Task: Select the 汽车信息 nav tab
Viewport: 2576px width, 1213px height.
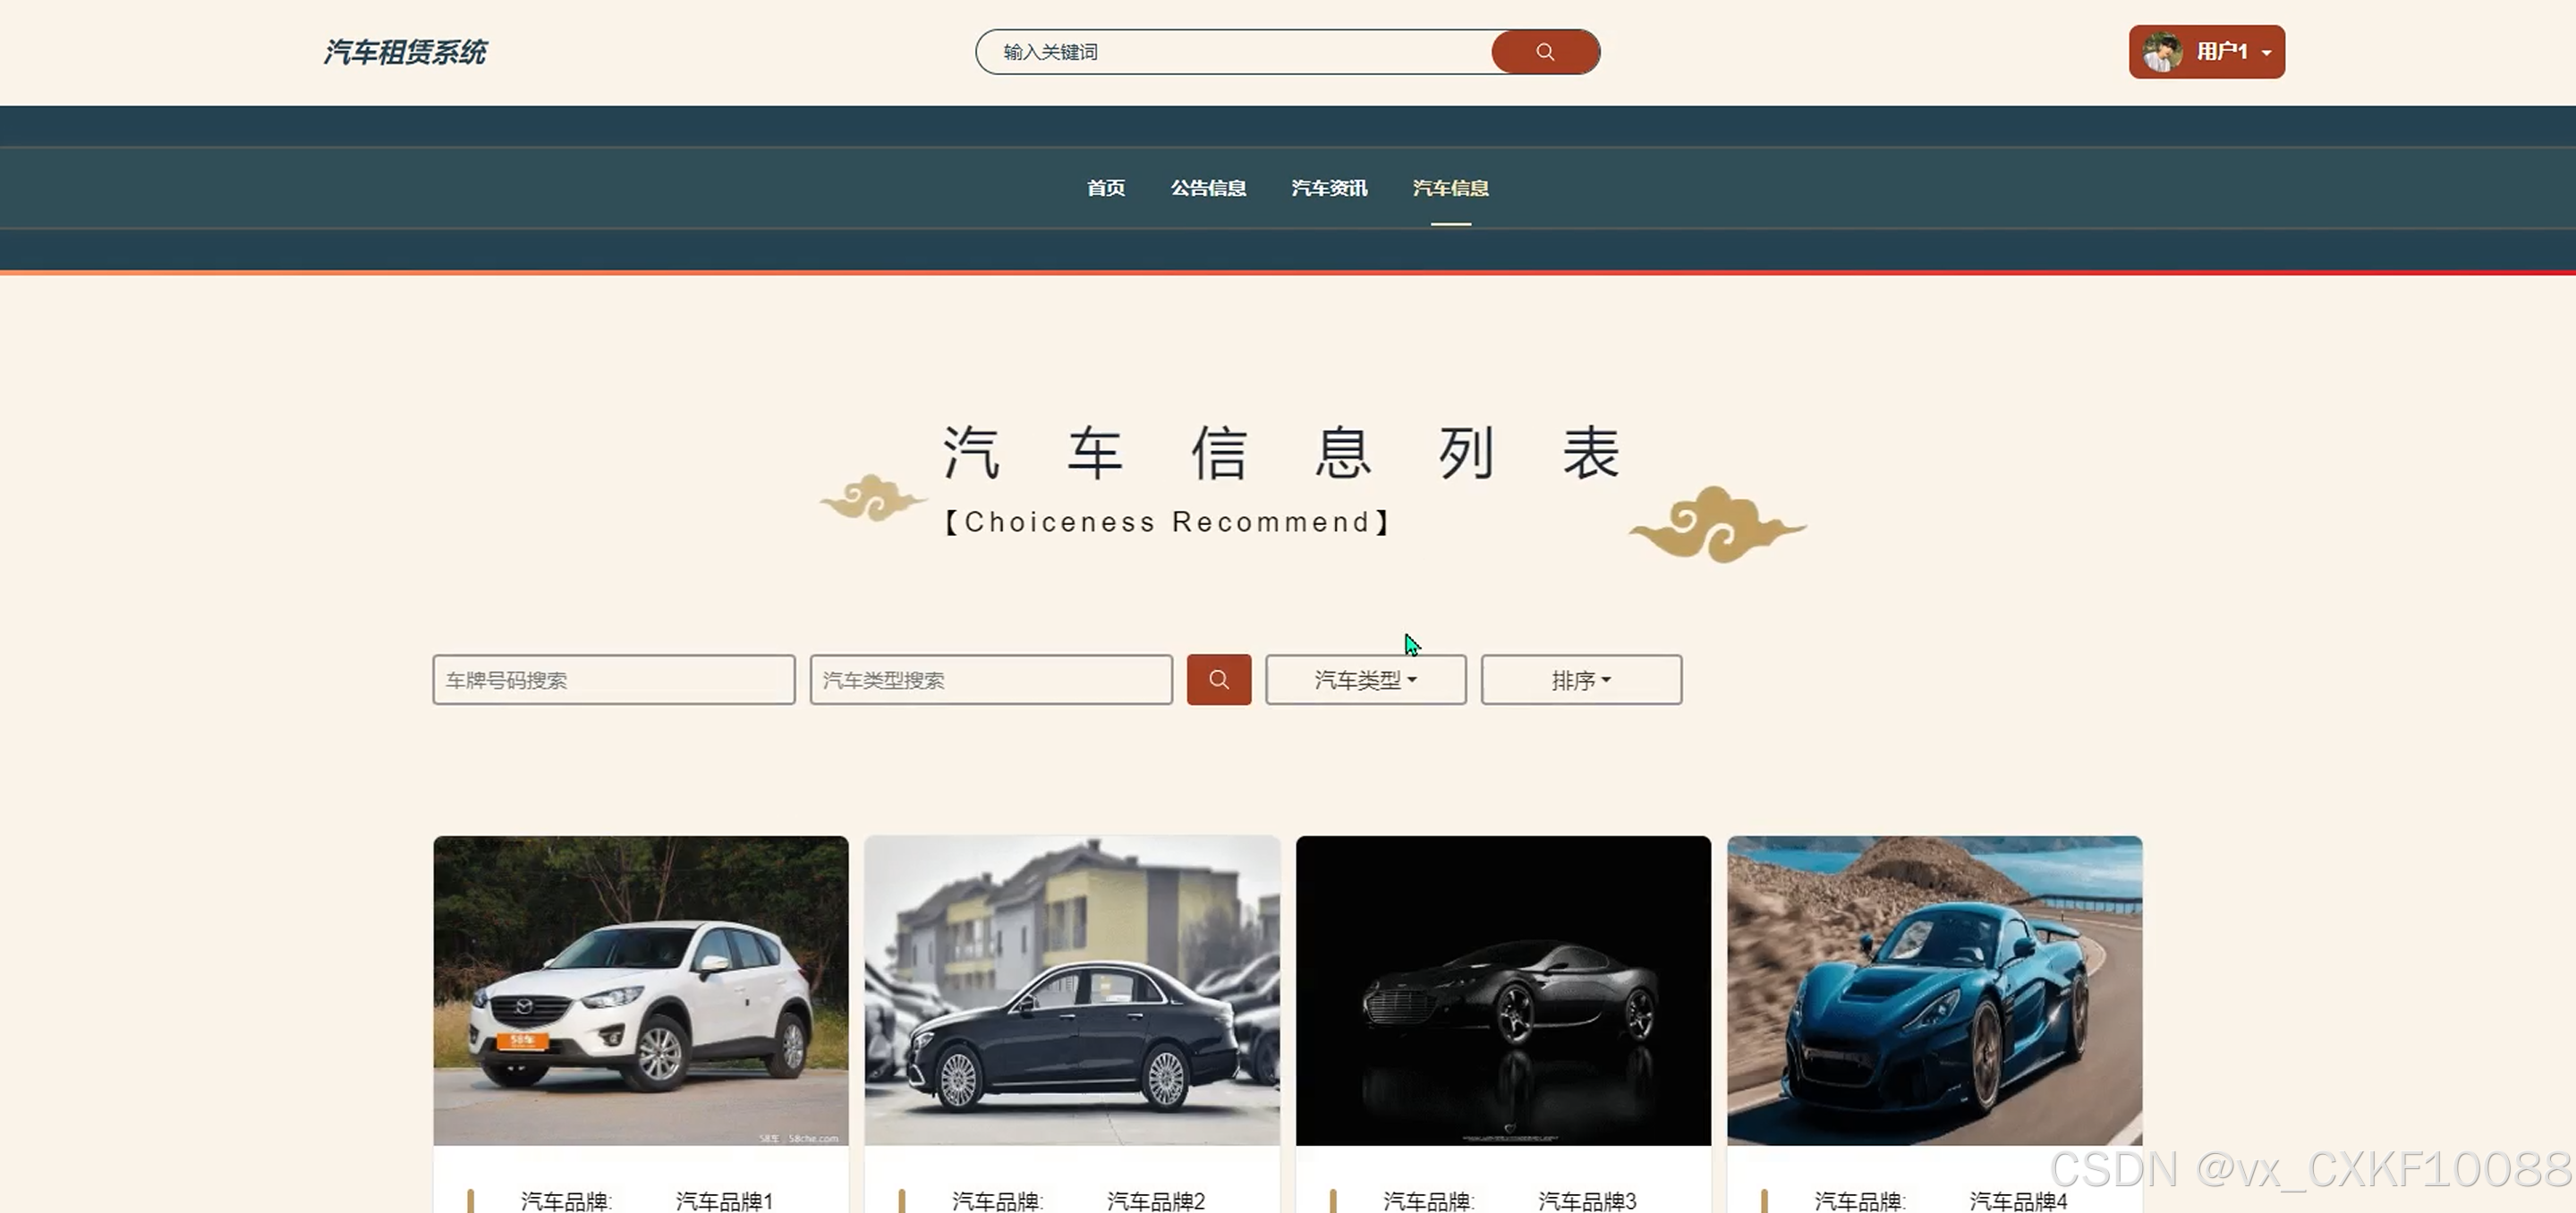Action: point(1450,188)
